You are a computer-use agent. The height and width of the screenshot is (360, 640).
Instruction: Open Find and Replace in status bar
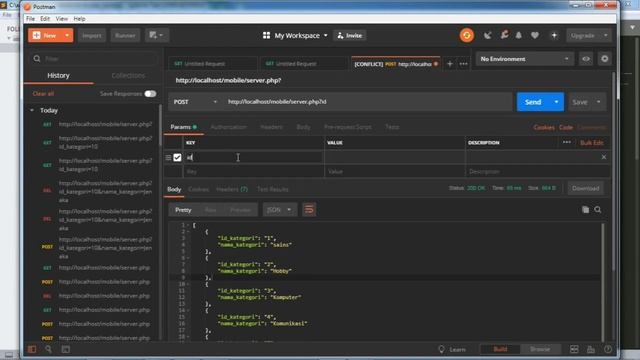[x=49, y=349]
